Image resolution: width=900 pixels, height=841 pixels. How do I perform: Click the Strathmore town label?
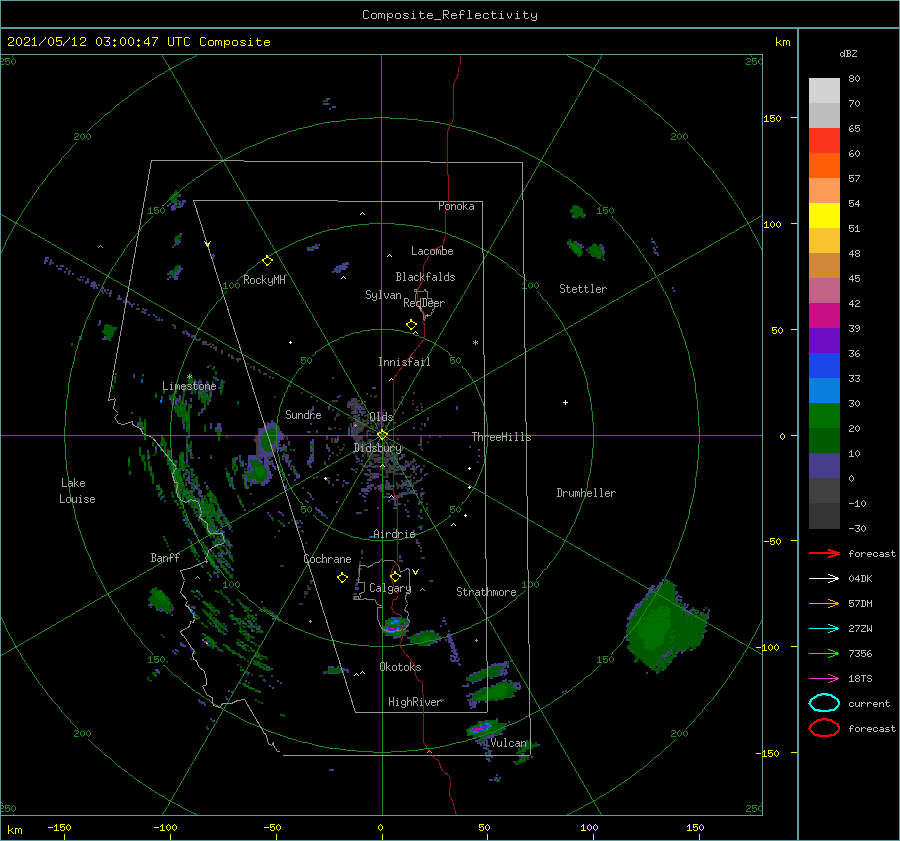tap(486, 592)
